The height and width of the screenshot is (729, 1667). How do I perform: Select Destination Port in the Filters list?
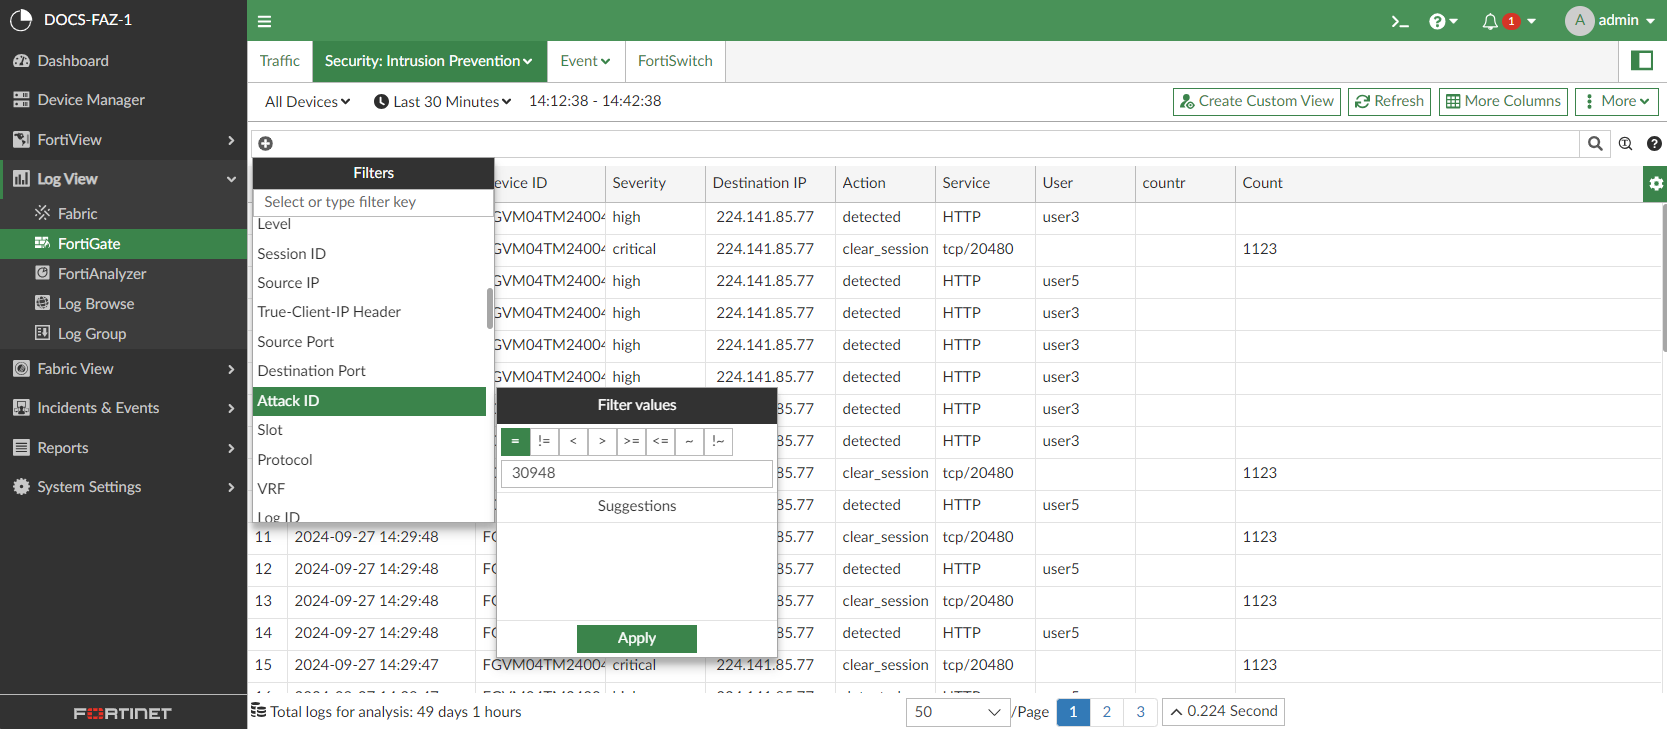[x=311, y=371]
